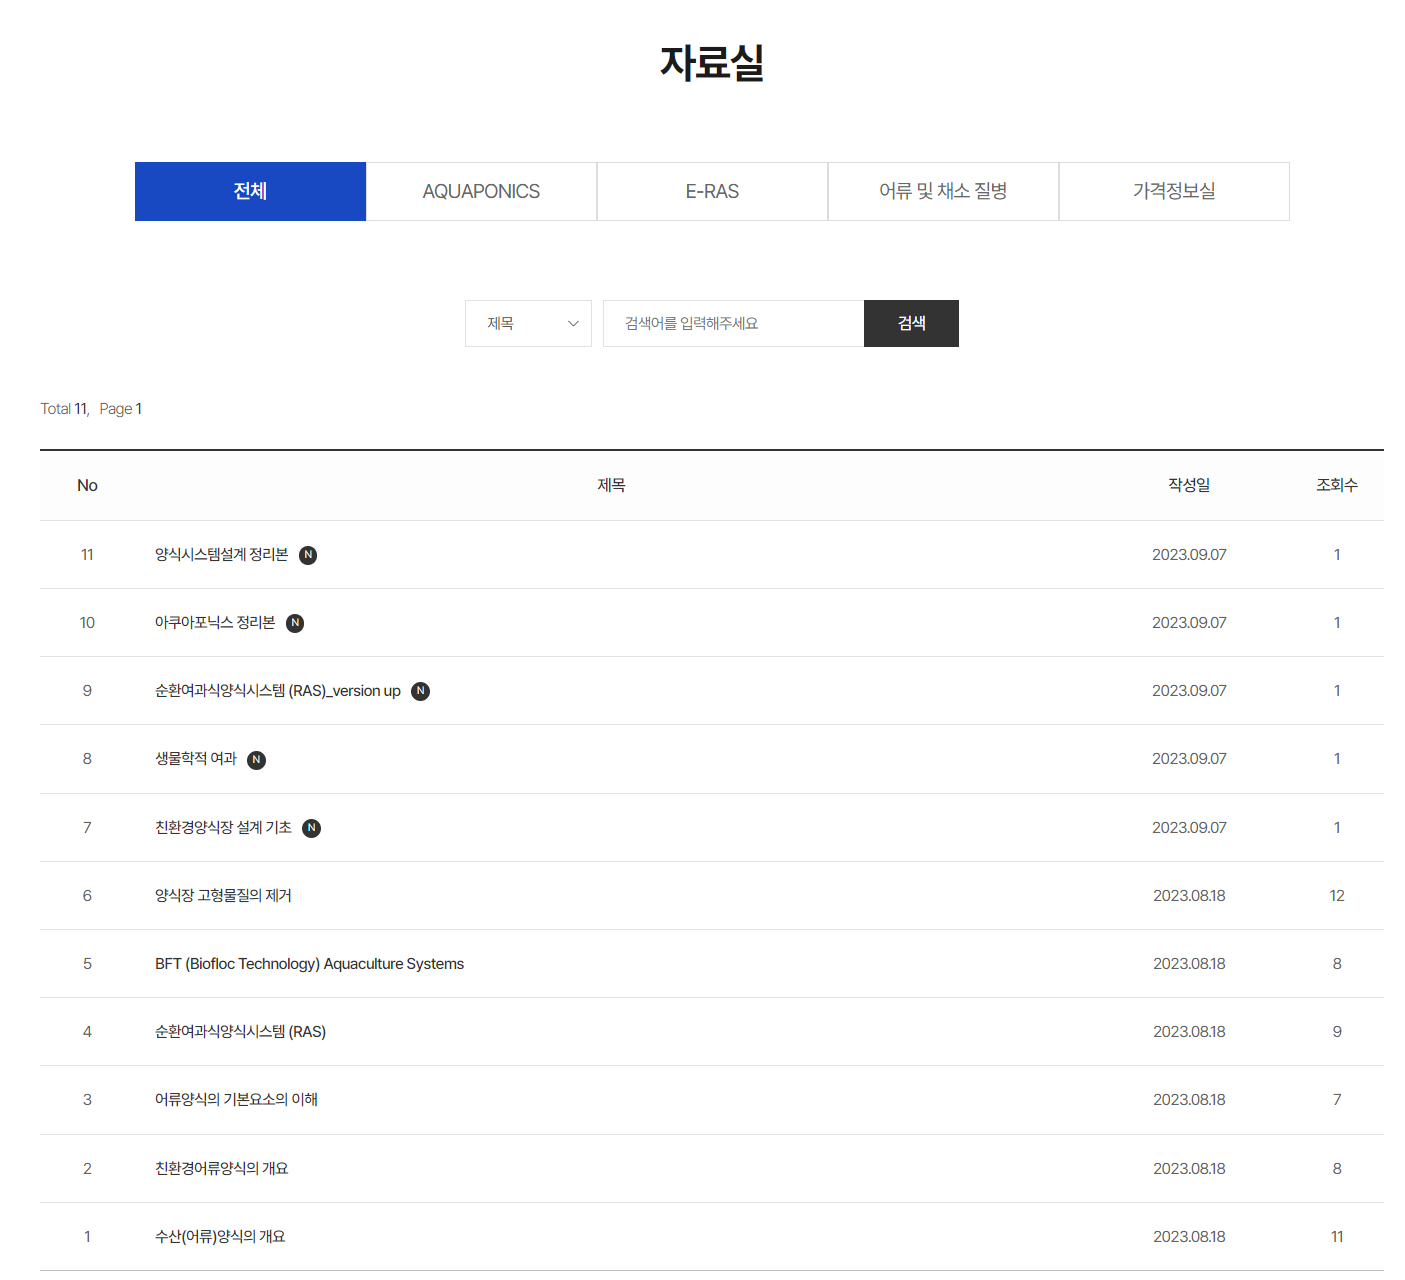1405x1280 pixels.
Task: Open post 친환경어류양식의 개요
Action: 221,1168
